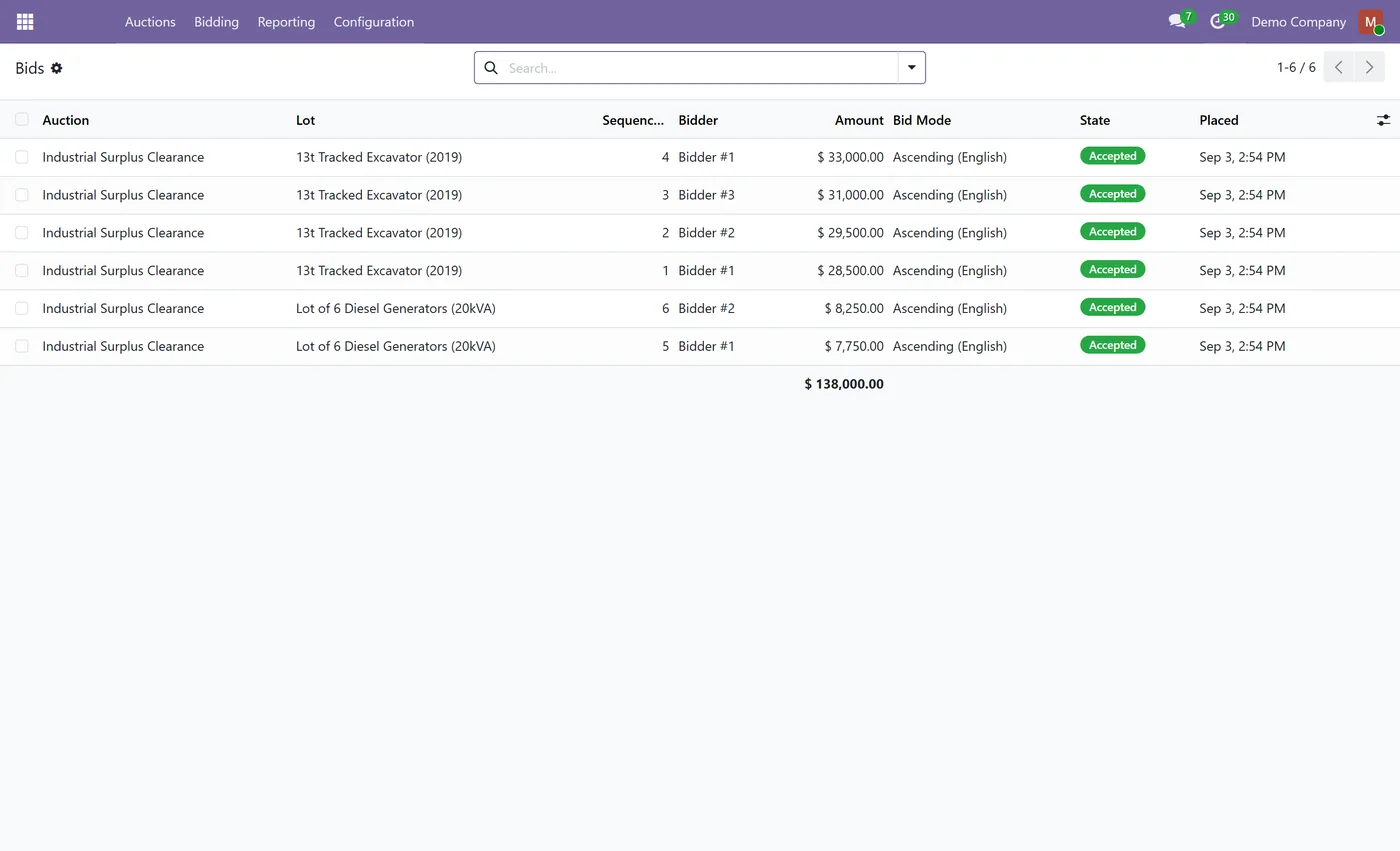Open the Configuration menu
The image size is (1400, 851).
pyautogui.click(x=374, y=21)
